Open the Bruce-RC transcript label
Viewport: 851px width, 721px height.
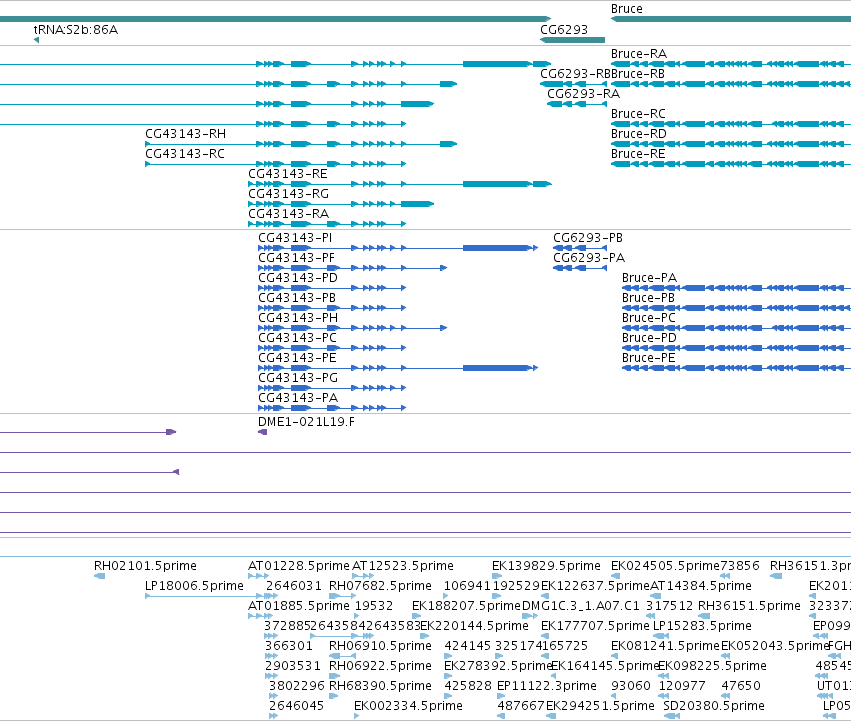point(638,114)
